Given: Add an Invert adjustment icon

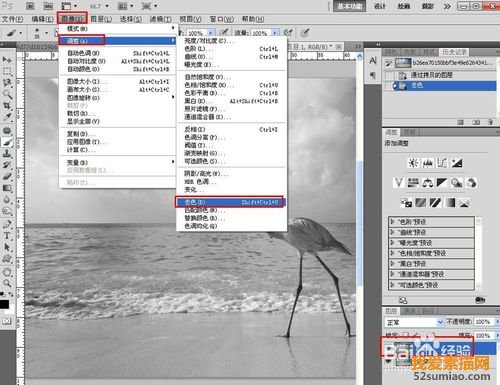Looking at the screenshot, I should (406, 203).
